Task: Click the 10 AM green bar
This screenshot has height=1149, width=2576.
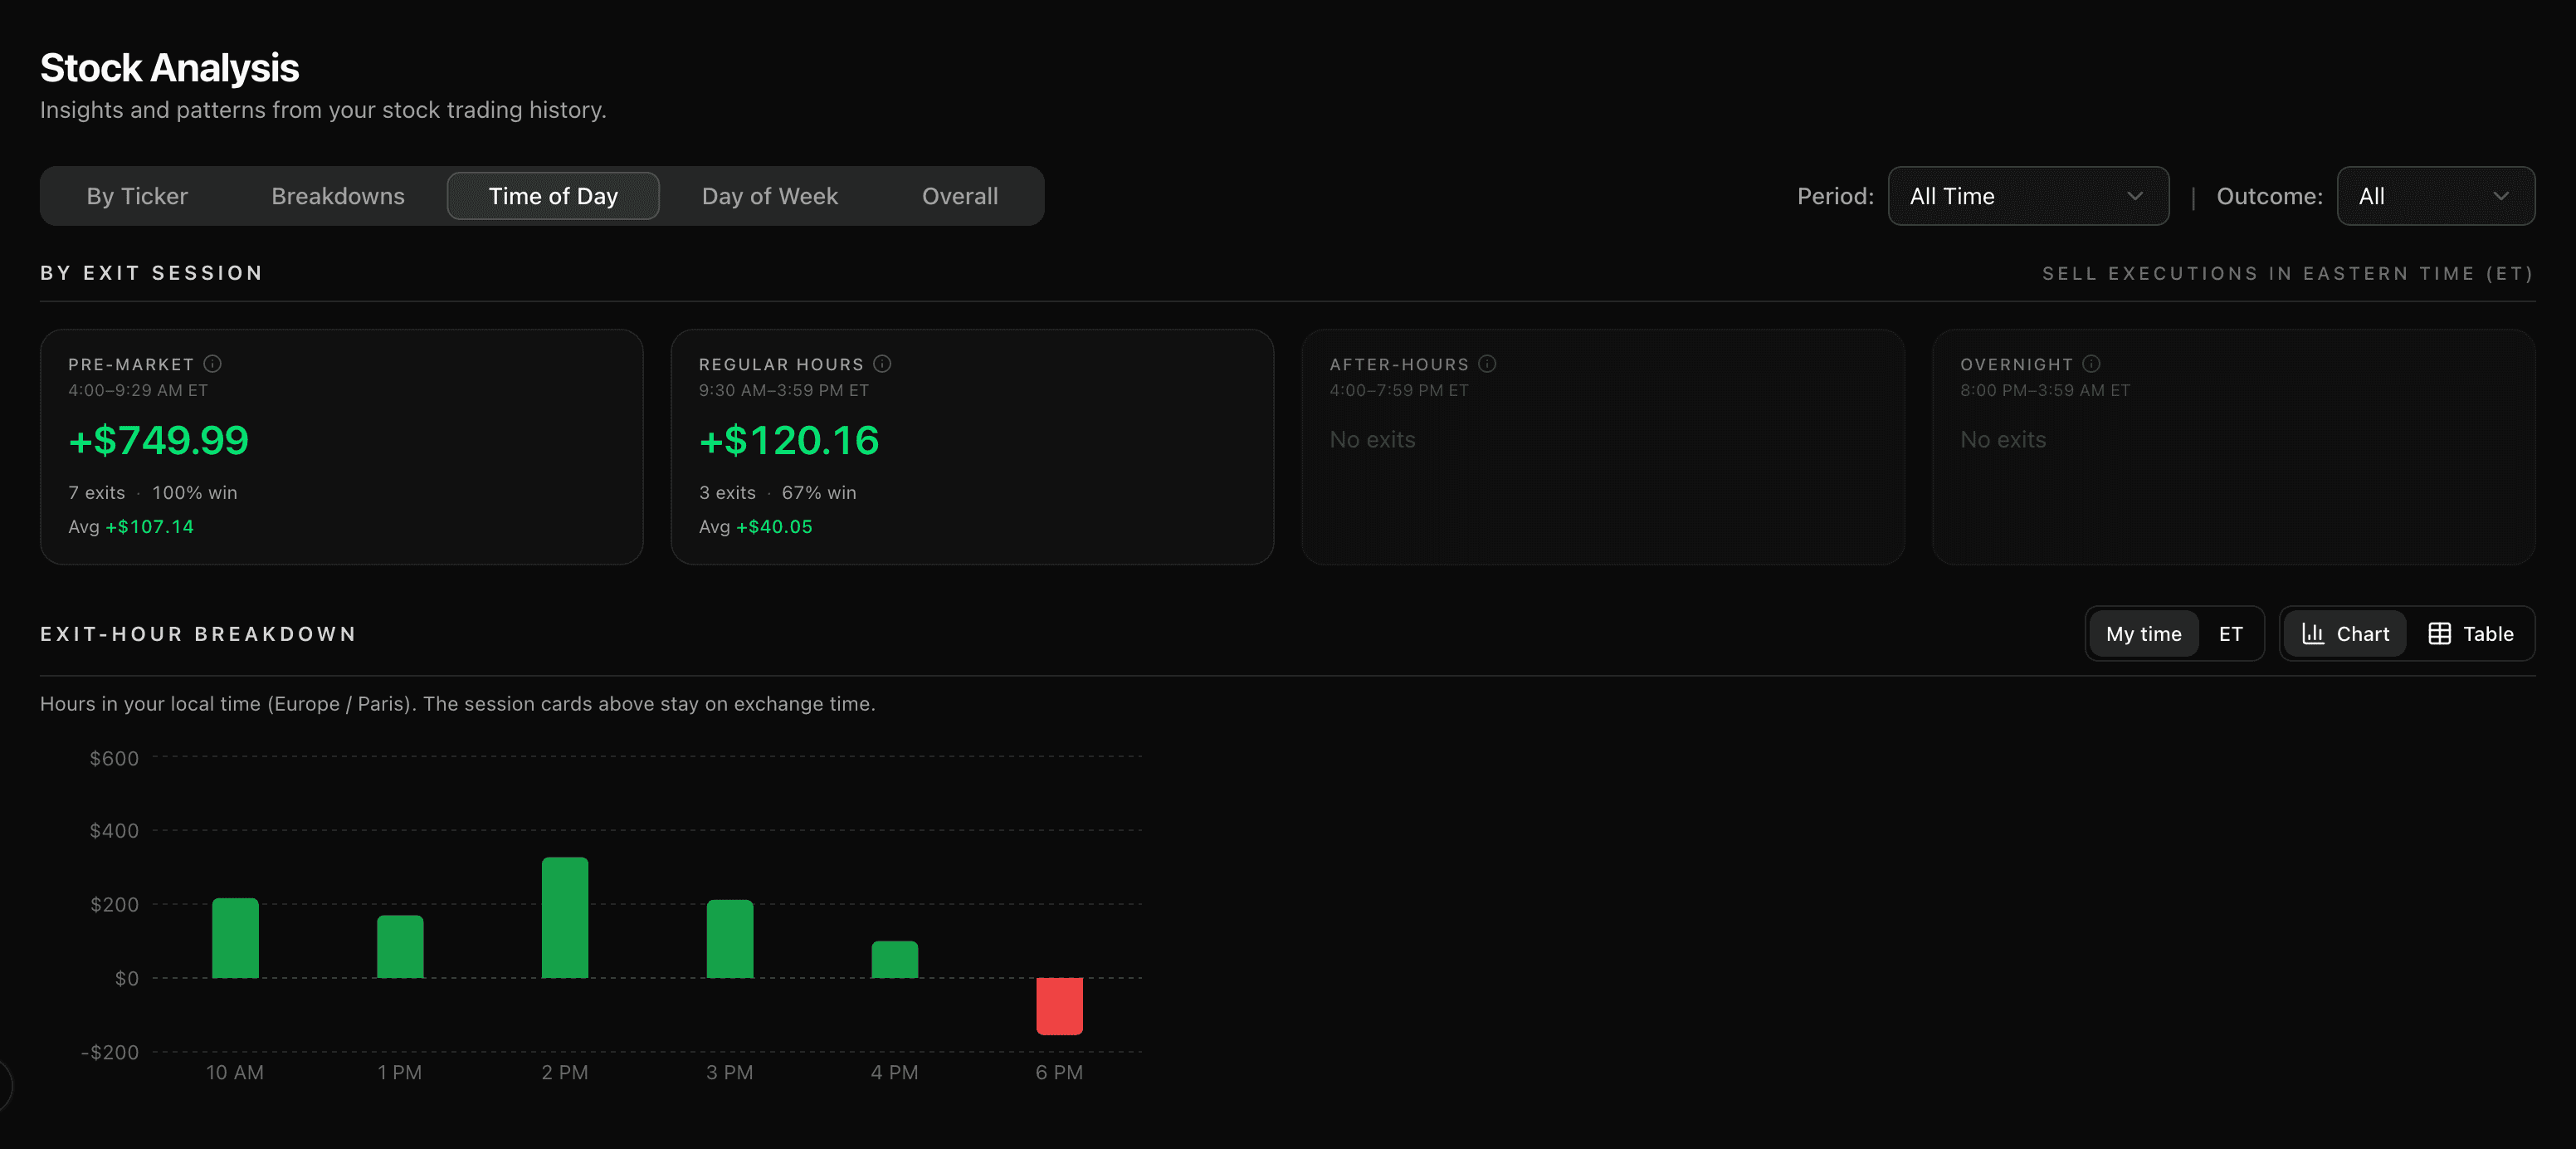Action: click(x=235, y=938)
